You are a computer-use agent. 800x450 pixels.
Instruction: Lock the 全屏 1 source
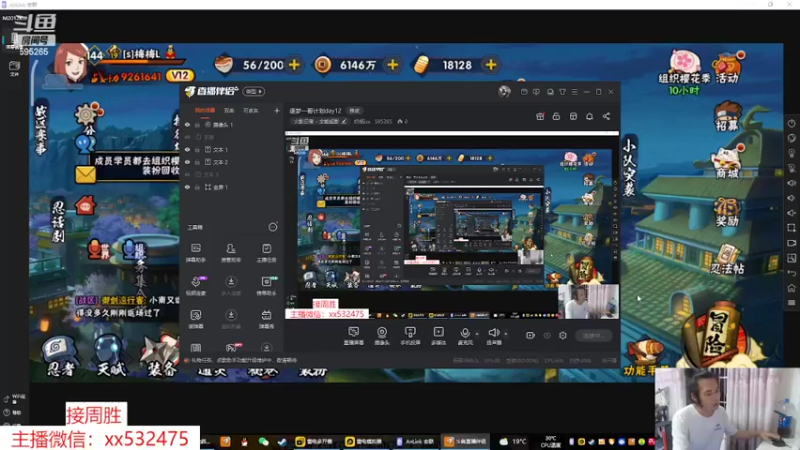(197, 187)
